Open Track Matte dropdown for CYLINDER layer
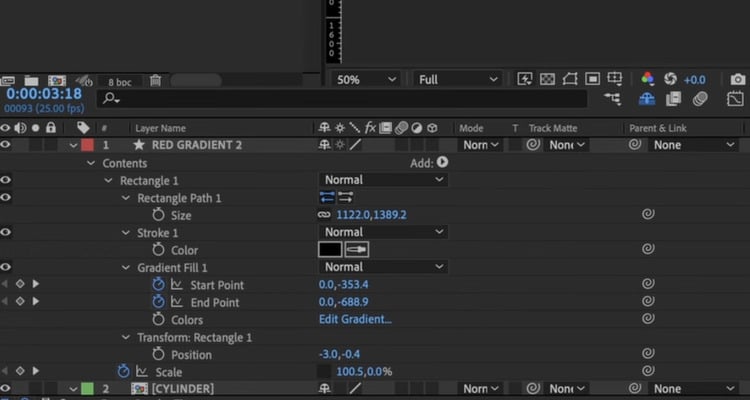Image resolution: width=750 pixels, height=400 pixels. (566, 389)
